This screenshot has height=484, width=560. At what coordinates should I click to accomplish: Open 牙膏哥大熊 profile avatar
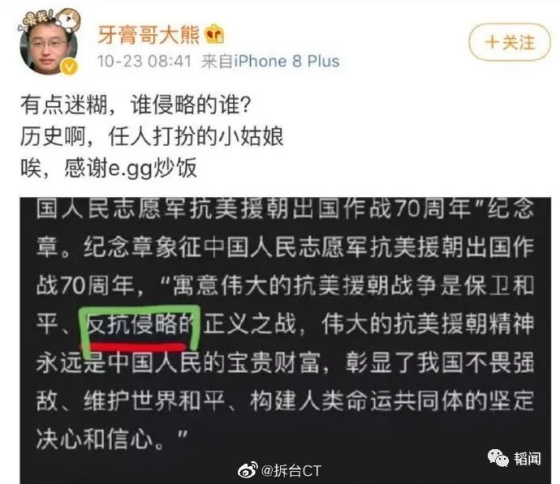pos(49,45)
